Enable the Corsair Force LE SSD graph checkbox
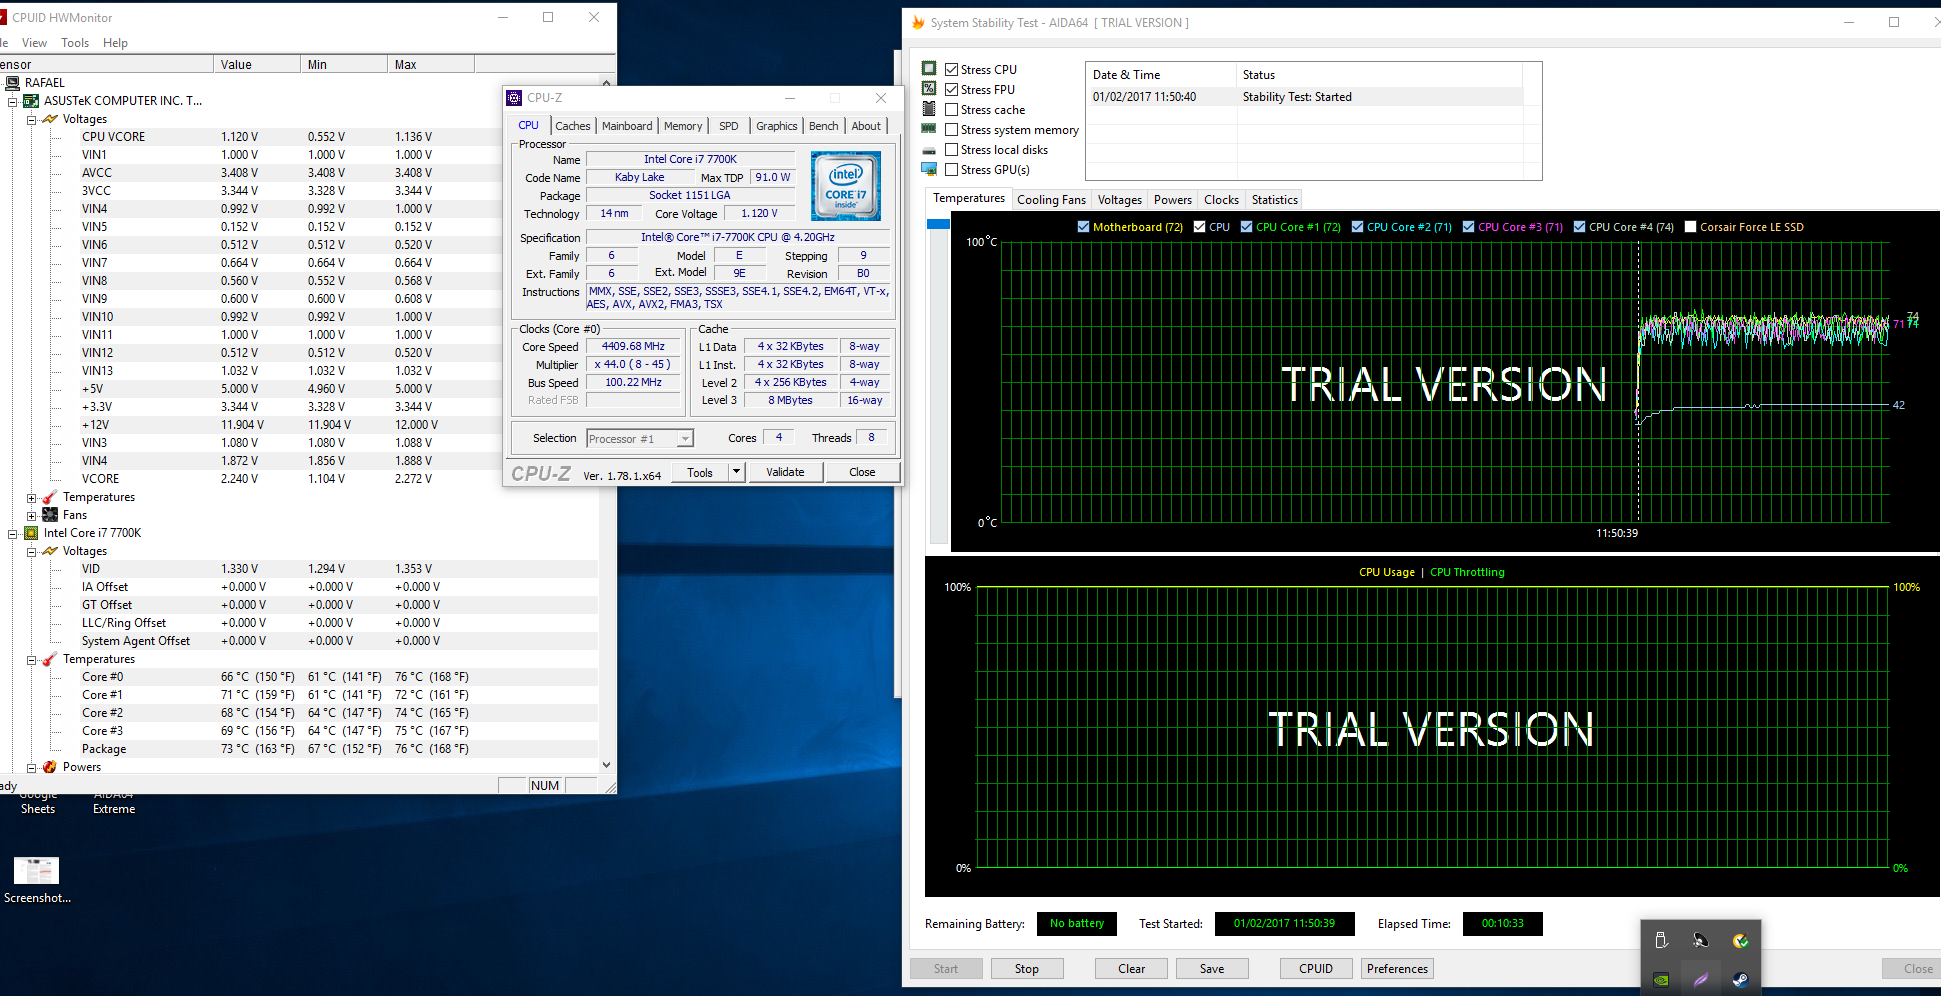The image size is (1941, 996). (1690, 227)
